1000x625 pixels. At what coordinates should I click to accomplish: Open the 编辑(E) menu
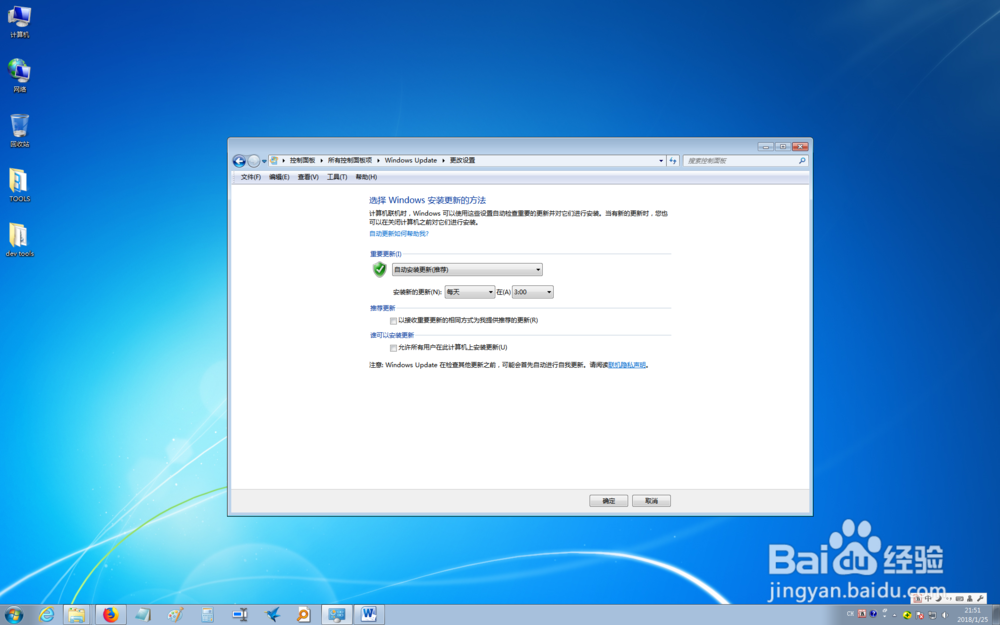[279, 177]
